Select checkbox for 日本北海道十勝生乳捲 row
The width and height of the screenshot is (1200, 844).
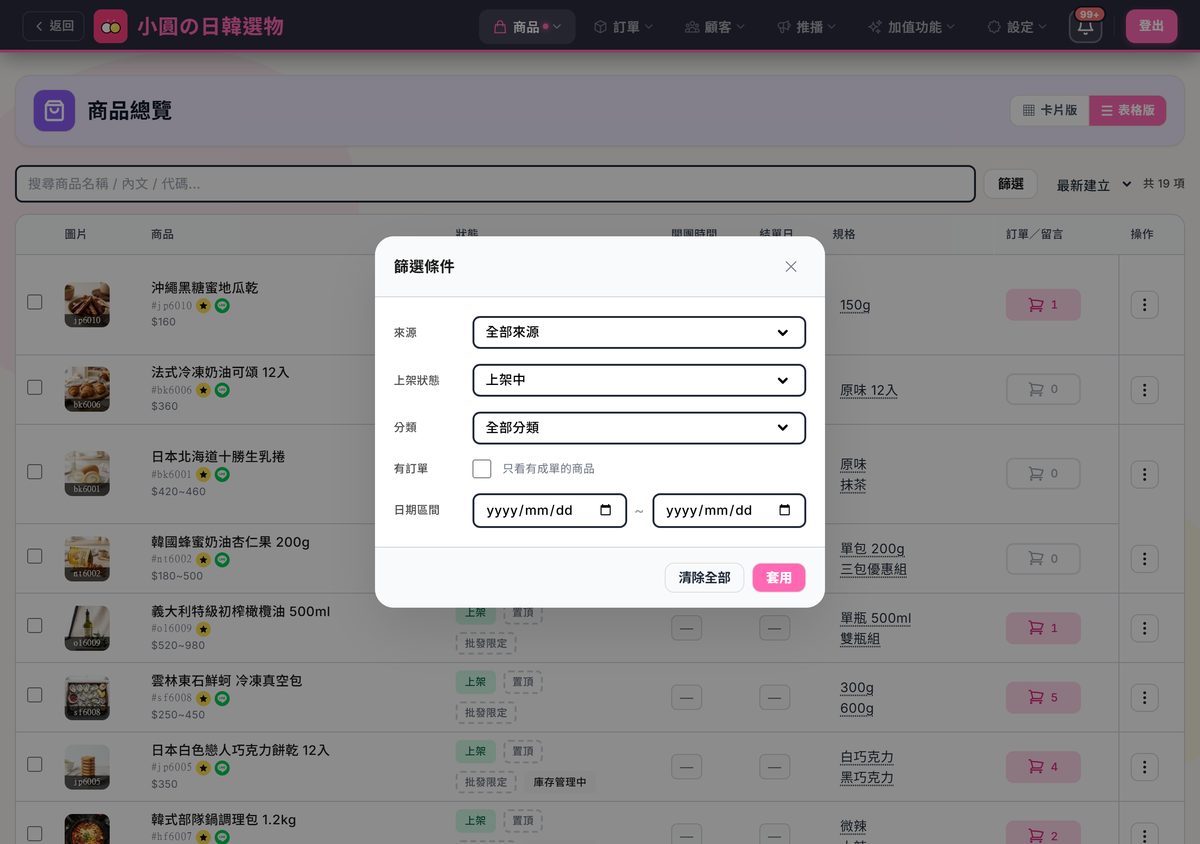35,471
